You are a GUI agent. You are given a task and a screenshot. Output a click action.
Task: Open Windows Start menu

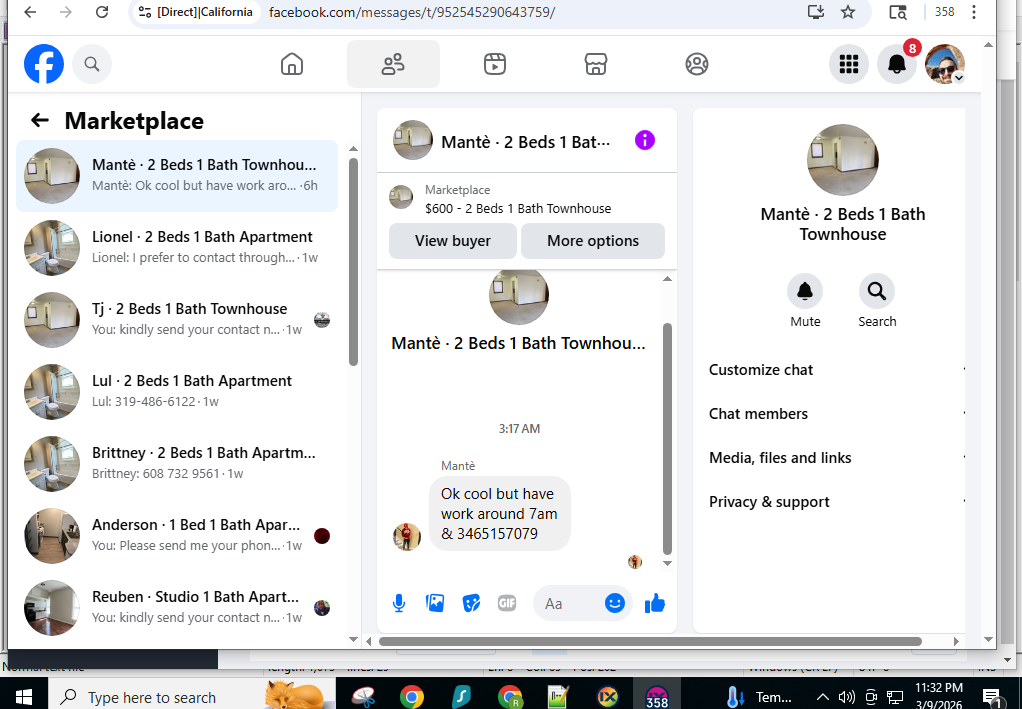tap(23, 697)
